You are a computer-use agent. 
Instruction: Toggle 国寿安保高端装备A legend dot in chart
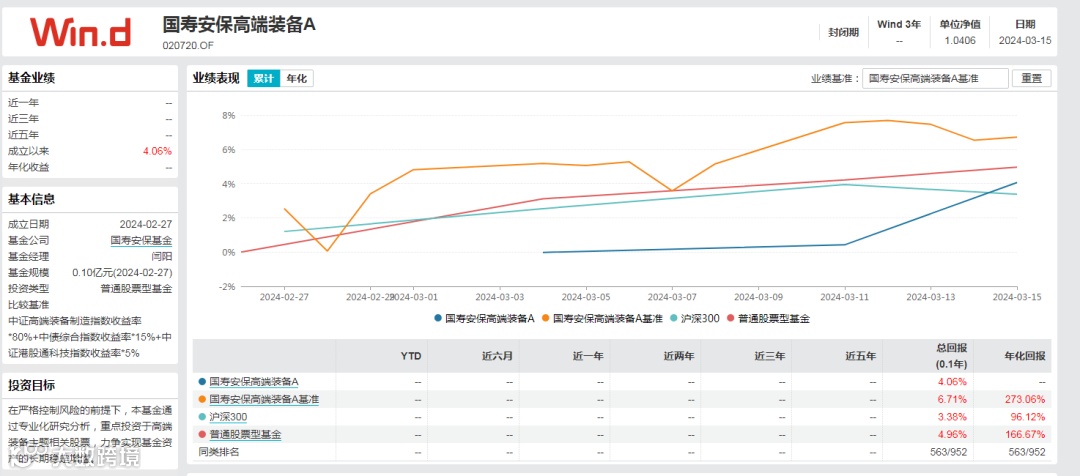tap(438, 318)
